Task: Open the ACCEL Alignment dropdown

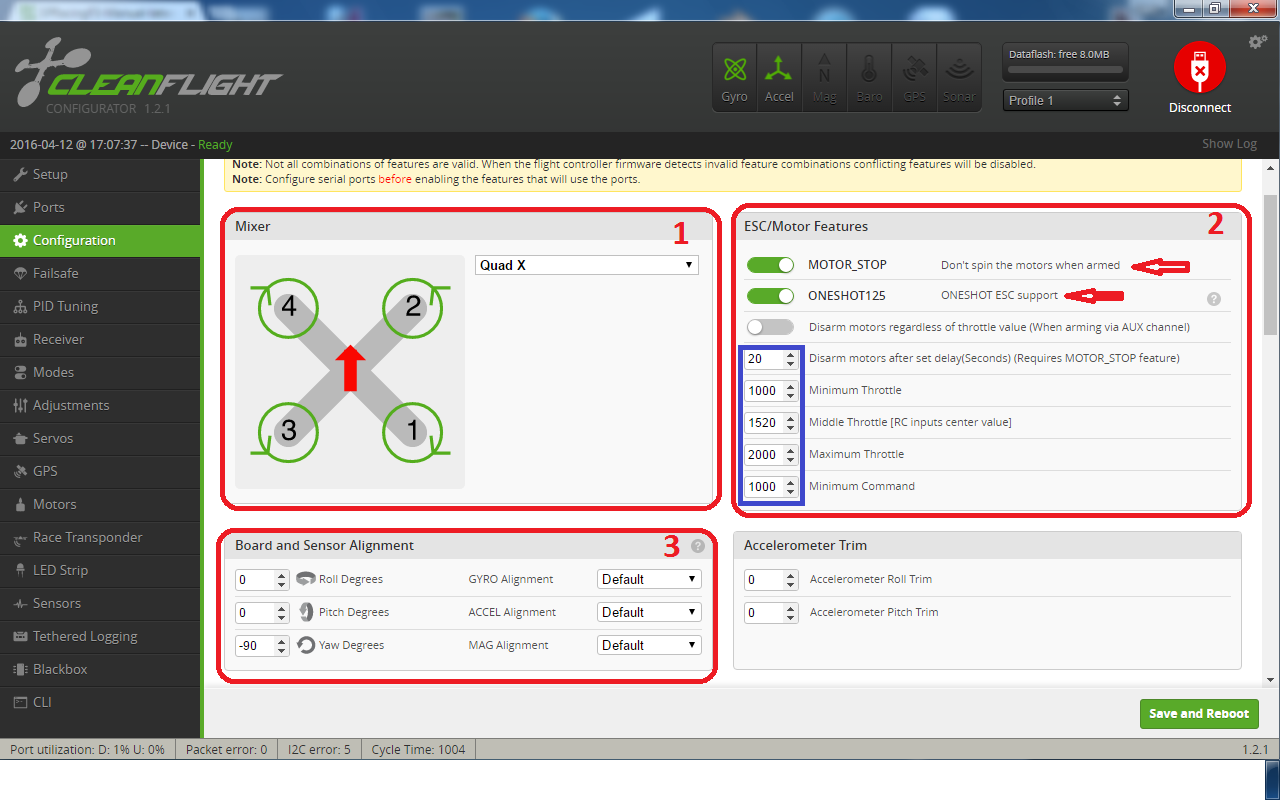Action: pos(649,612)
